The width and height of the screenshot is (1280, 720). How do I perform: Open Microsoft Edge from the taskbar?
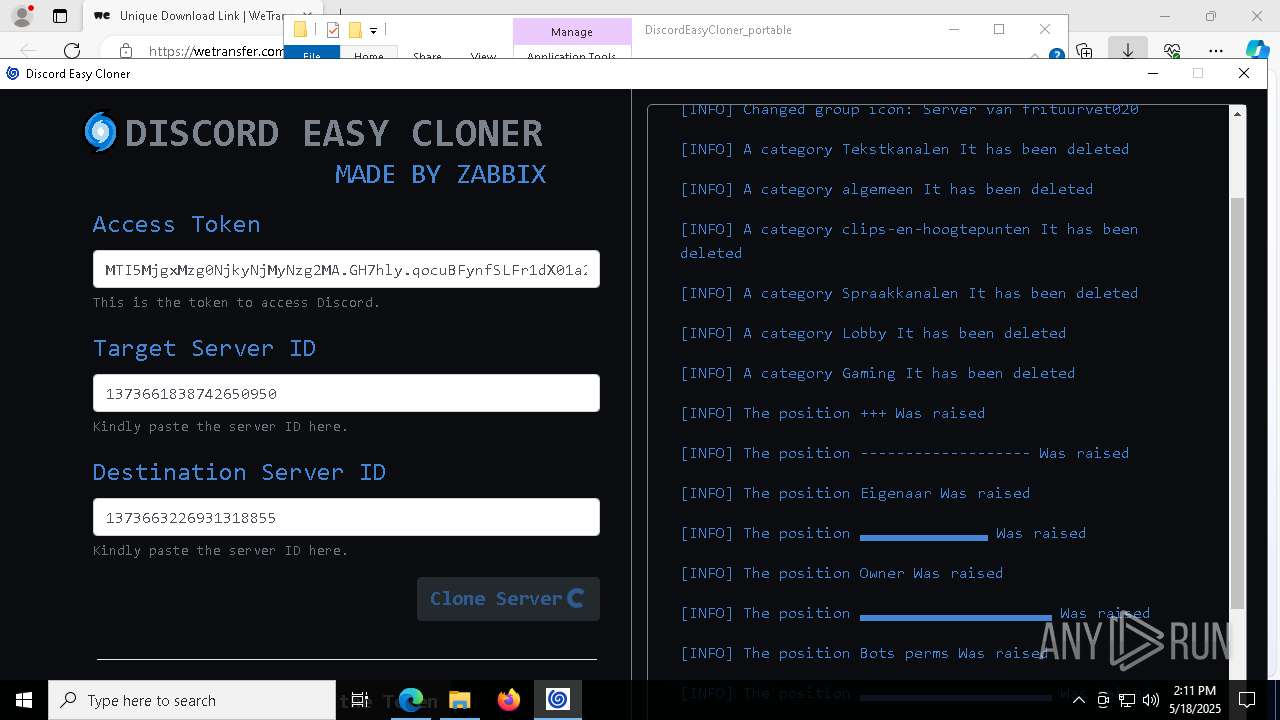tap(411, 700)
